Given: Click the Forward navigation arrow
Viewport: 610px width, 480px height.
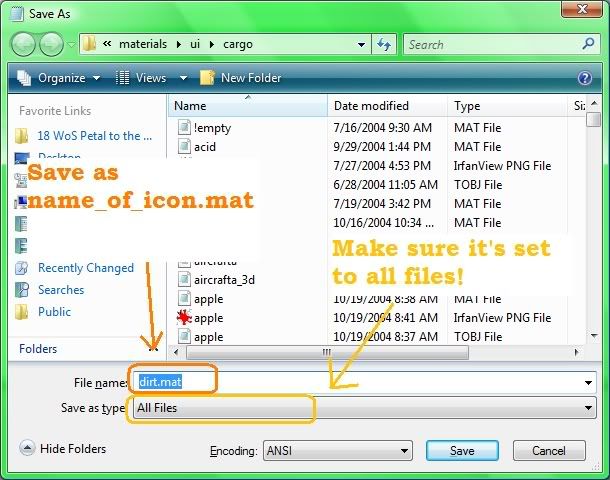Looking at the screenshot, I should pyautogui.click(x=51, y=45).
